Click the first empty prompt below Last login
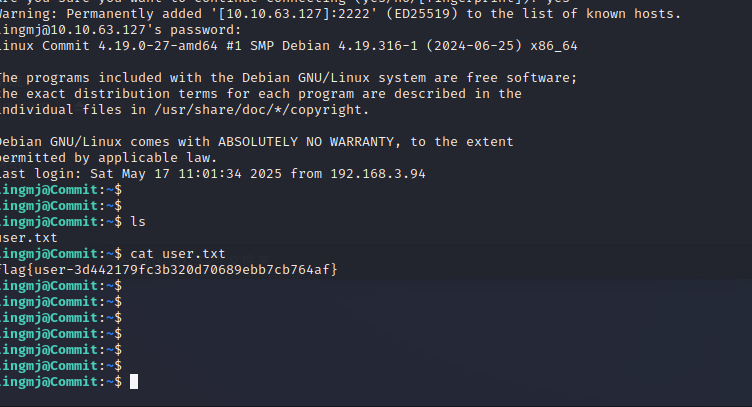Screen dimensions: 752x407 click(x=62, y=190)
